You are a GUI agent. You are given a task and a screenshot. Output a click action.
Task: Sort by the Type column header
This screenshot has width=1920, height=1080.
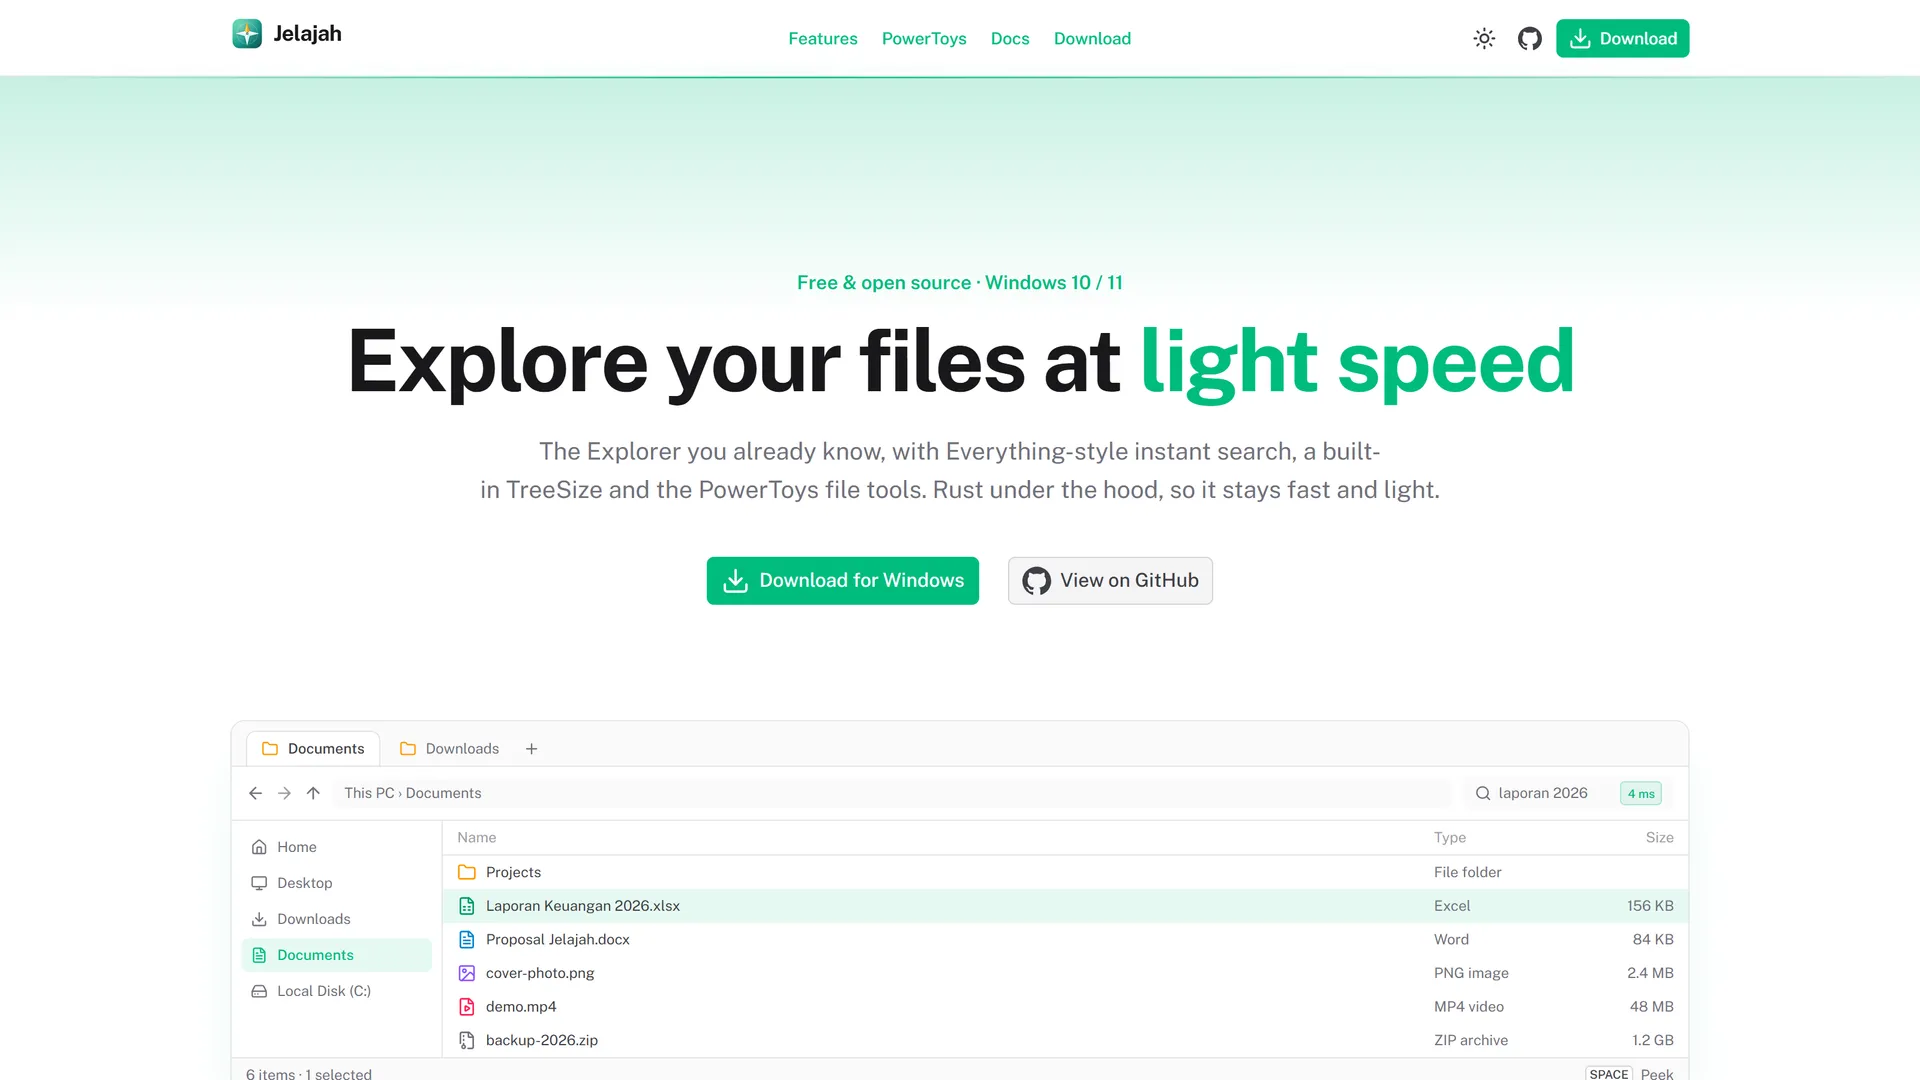click(x=1449, y=838)
